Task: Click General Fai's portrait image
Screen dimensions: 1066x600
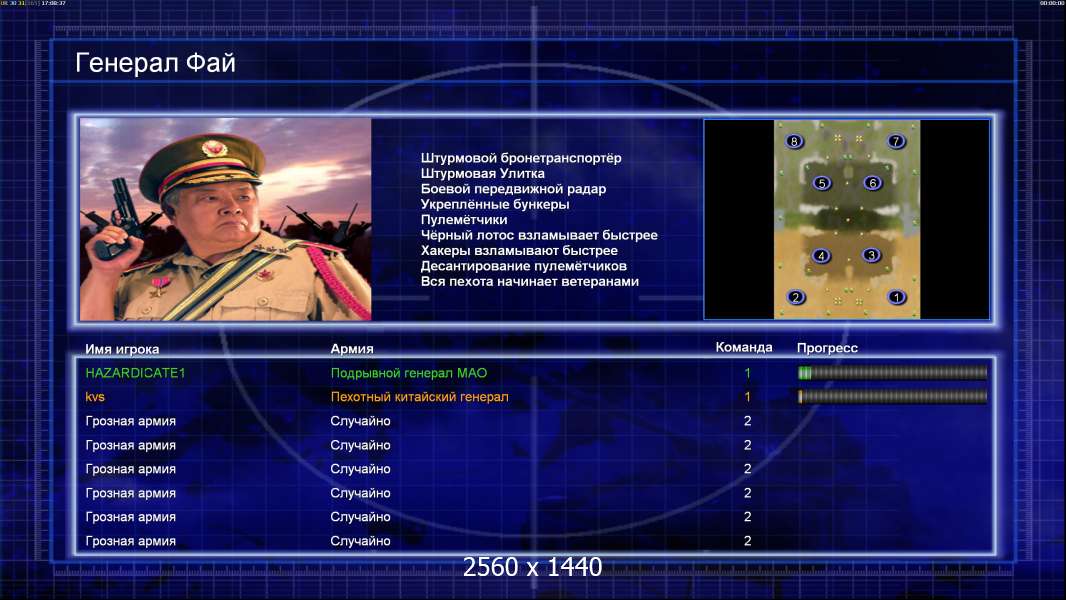Action: click(x=226, y=219)
